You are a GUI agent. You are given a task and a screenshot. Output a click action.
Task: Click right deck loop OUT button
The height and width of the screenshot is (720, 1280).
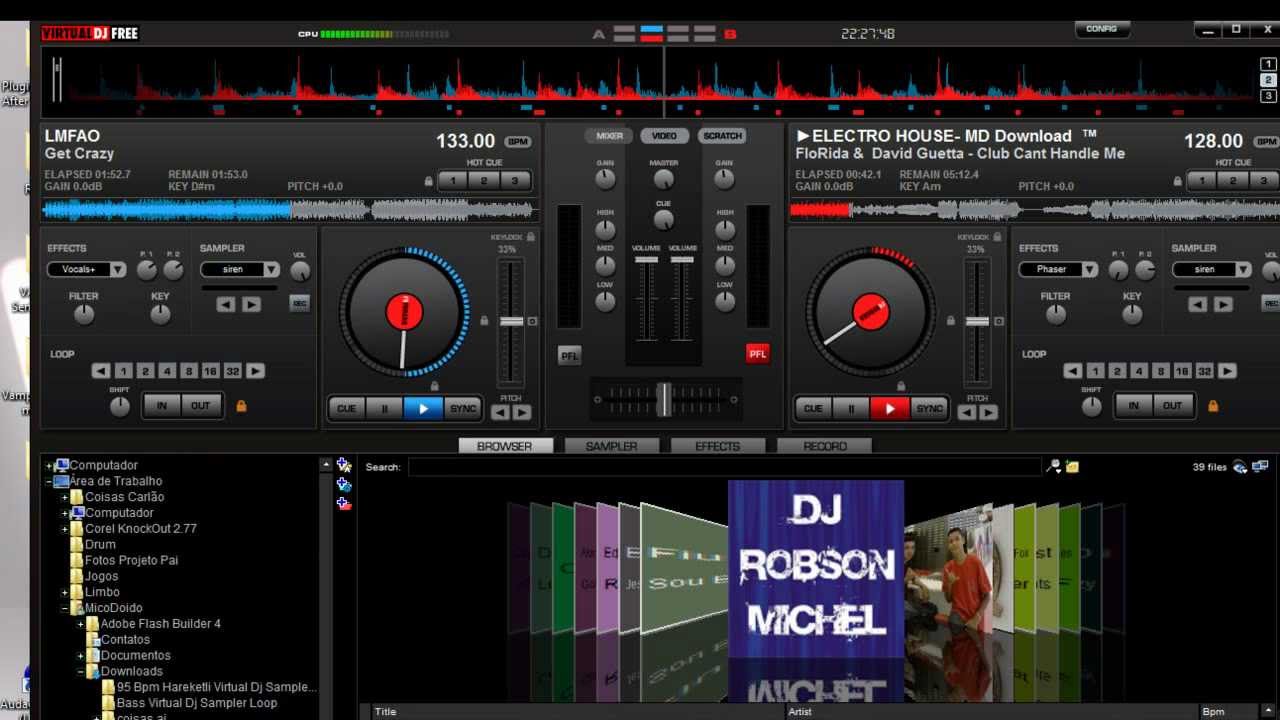coord(1172,406)
